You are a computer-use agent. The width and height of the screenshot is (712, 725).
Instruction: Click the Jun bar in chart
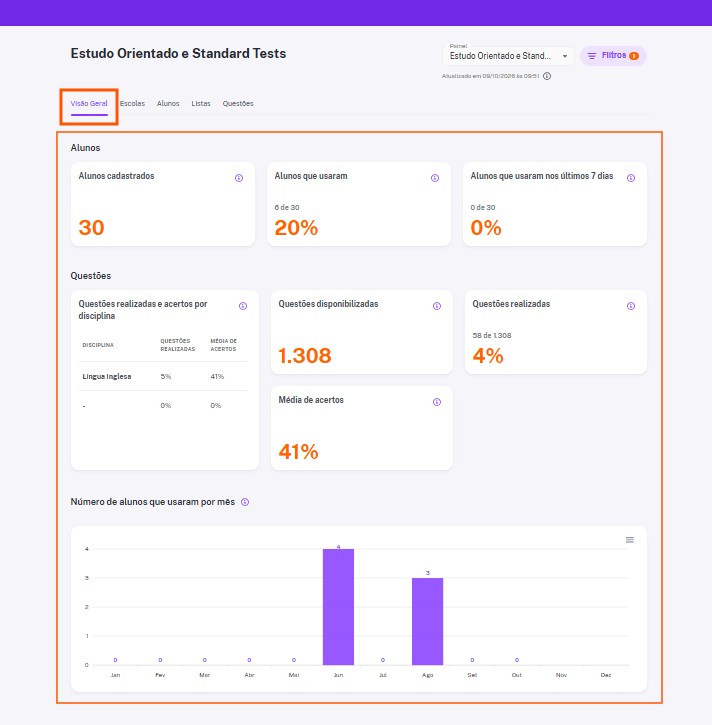coord(338,607)
